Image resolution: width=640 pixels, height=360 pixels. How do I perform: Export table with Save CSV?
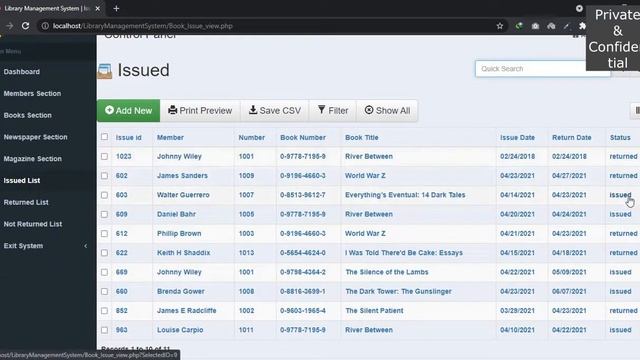tap(275, 111)
